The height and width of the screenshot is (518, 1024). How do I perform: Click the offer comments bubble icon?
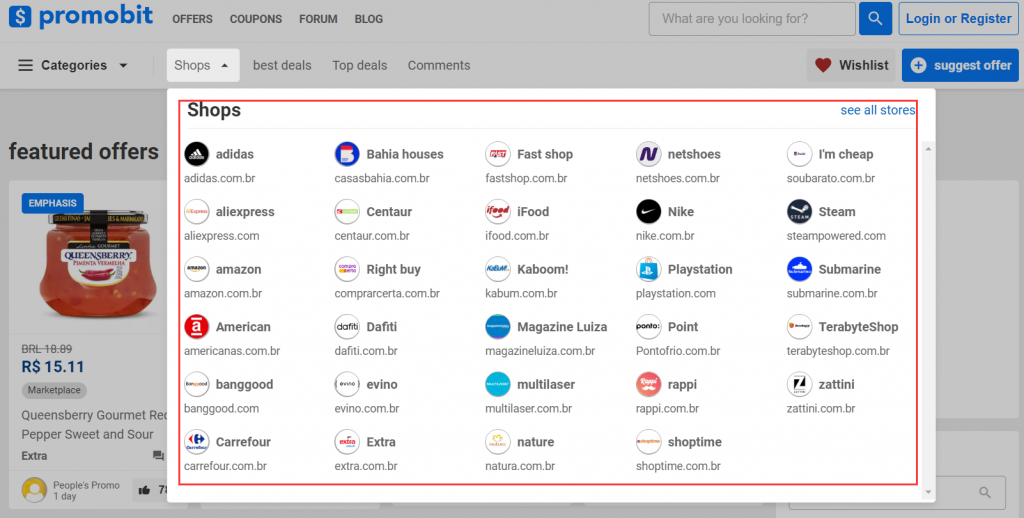(158, 456)
